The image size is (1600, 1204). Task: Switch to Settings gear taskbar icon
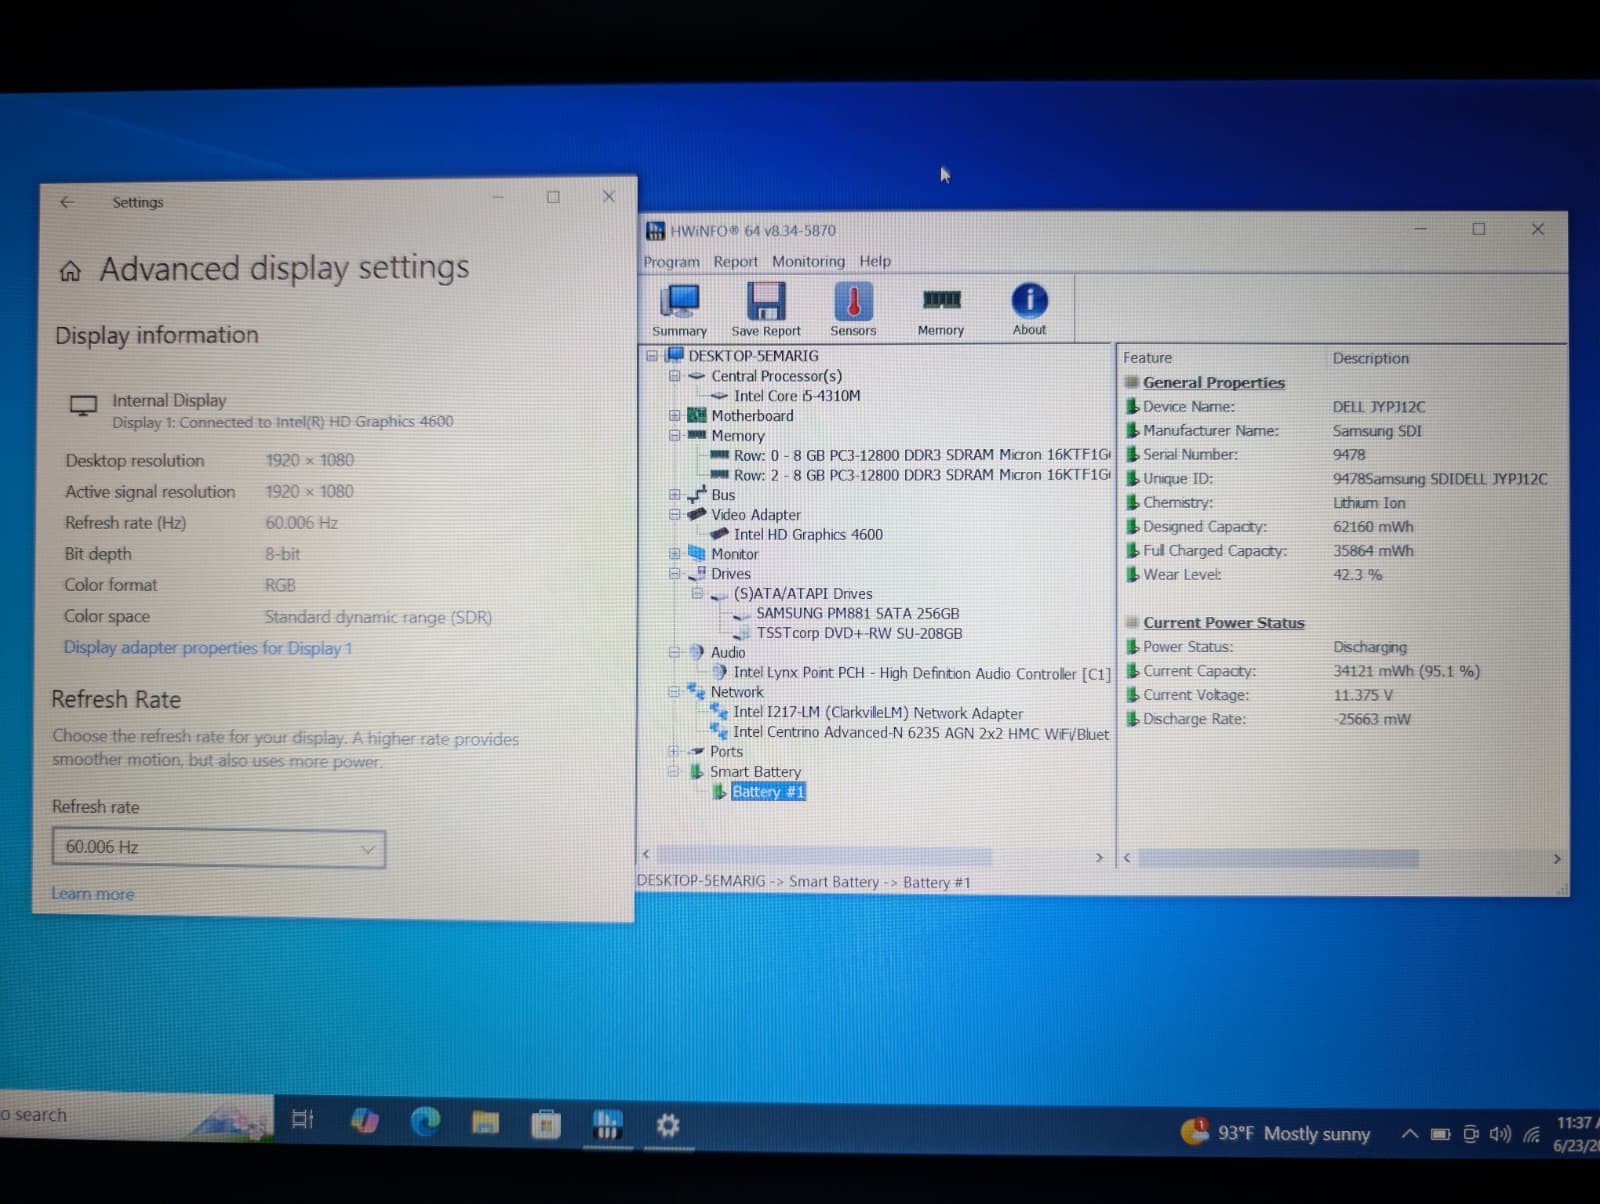tap(667, 1126)
